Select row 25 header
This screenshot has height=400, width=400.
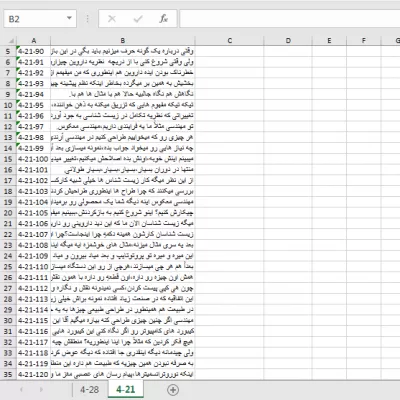coord(8,267)
